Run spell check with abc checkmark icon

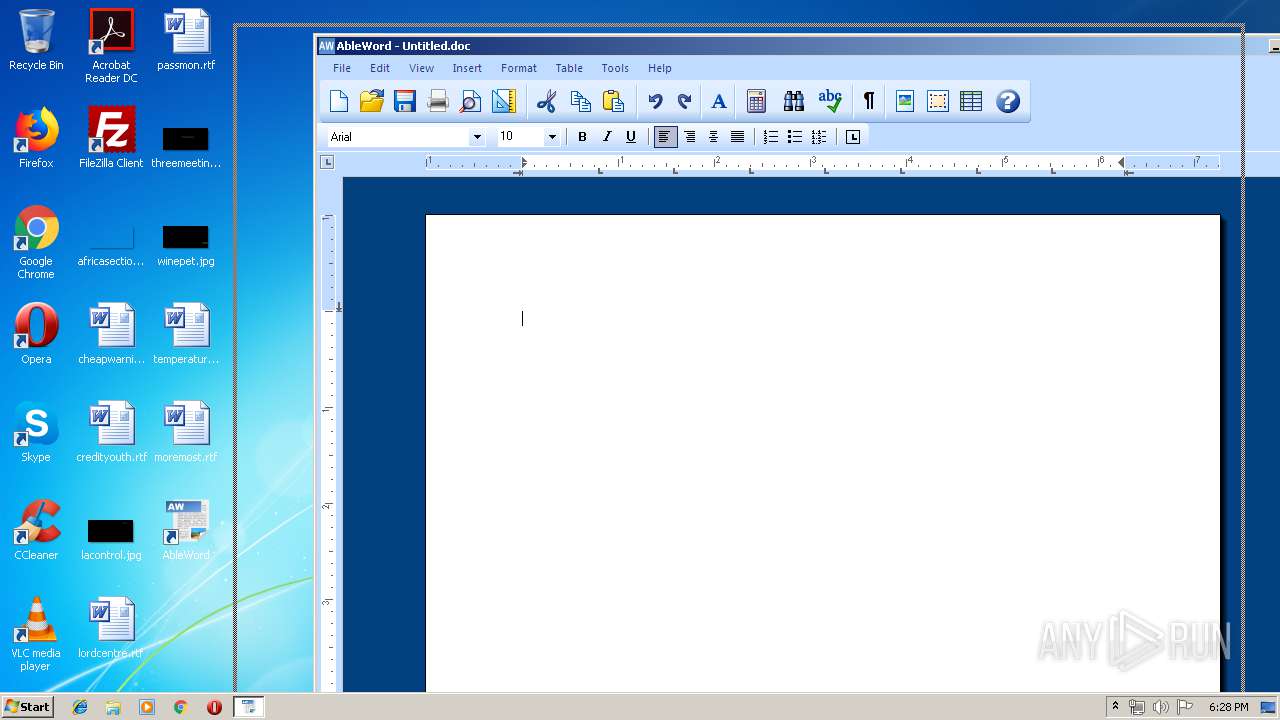(x=830, y=101)
